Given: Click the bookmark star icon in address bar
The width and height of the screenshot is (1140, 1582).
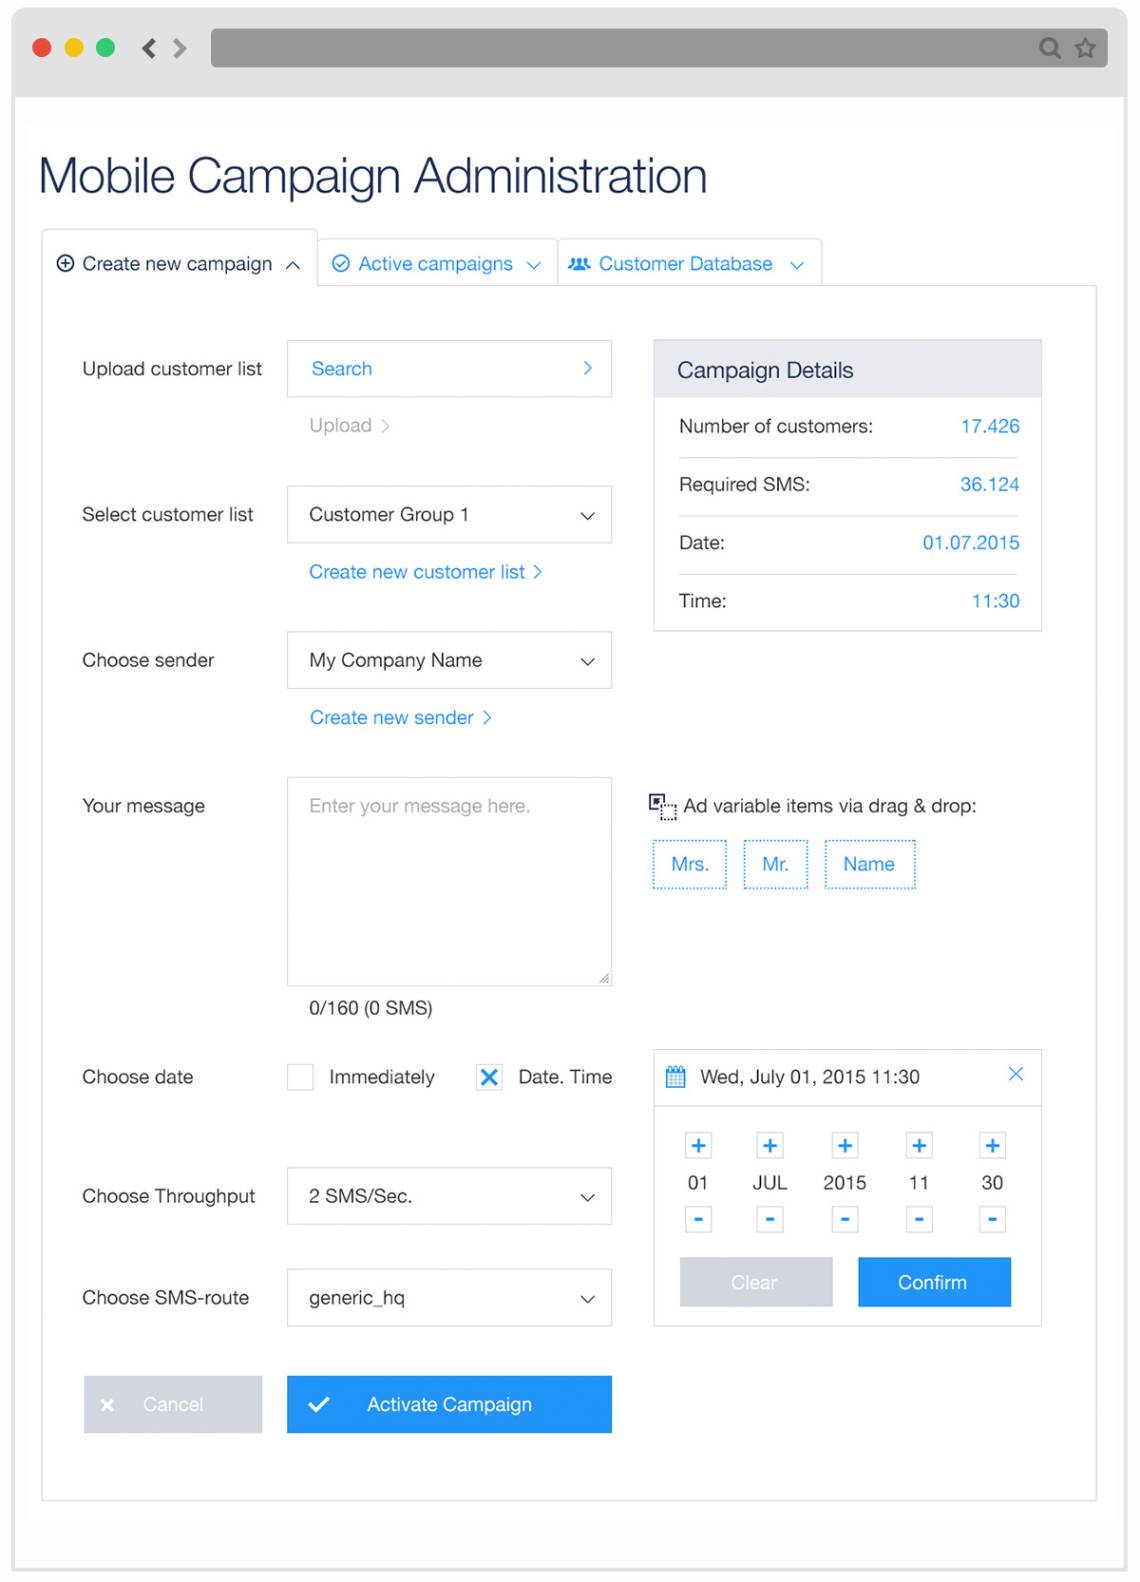Looking at the screenshot, I should click(x=1085, y=48).
